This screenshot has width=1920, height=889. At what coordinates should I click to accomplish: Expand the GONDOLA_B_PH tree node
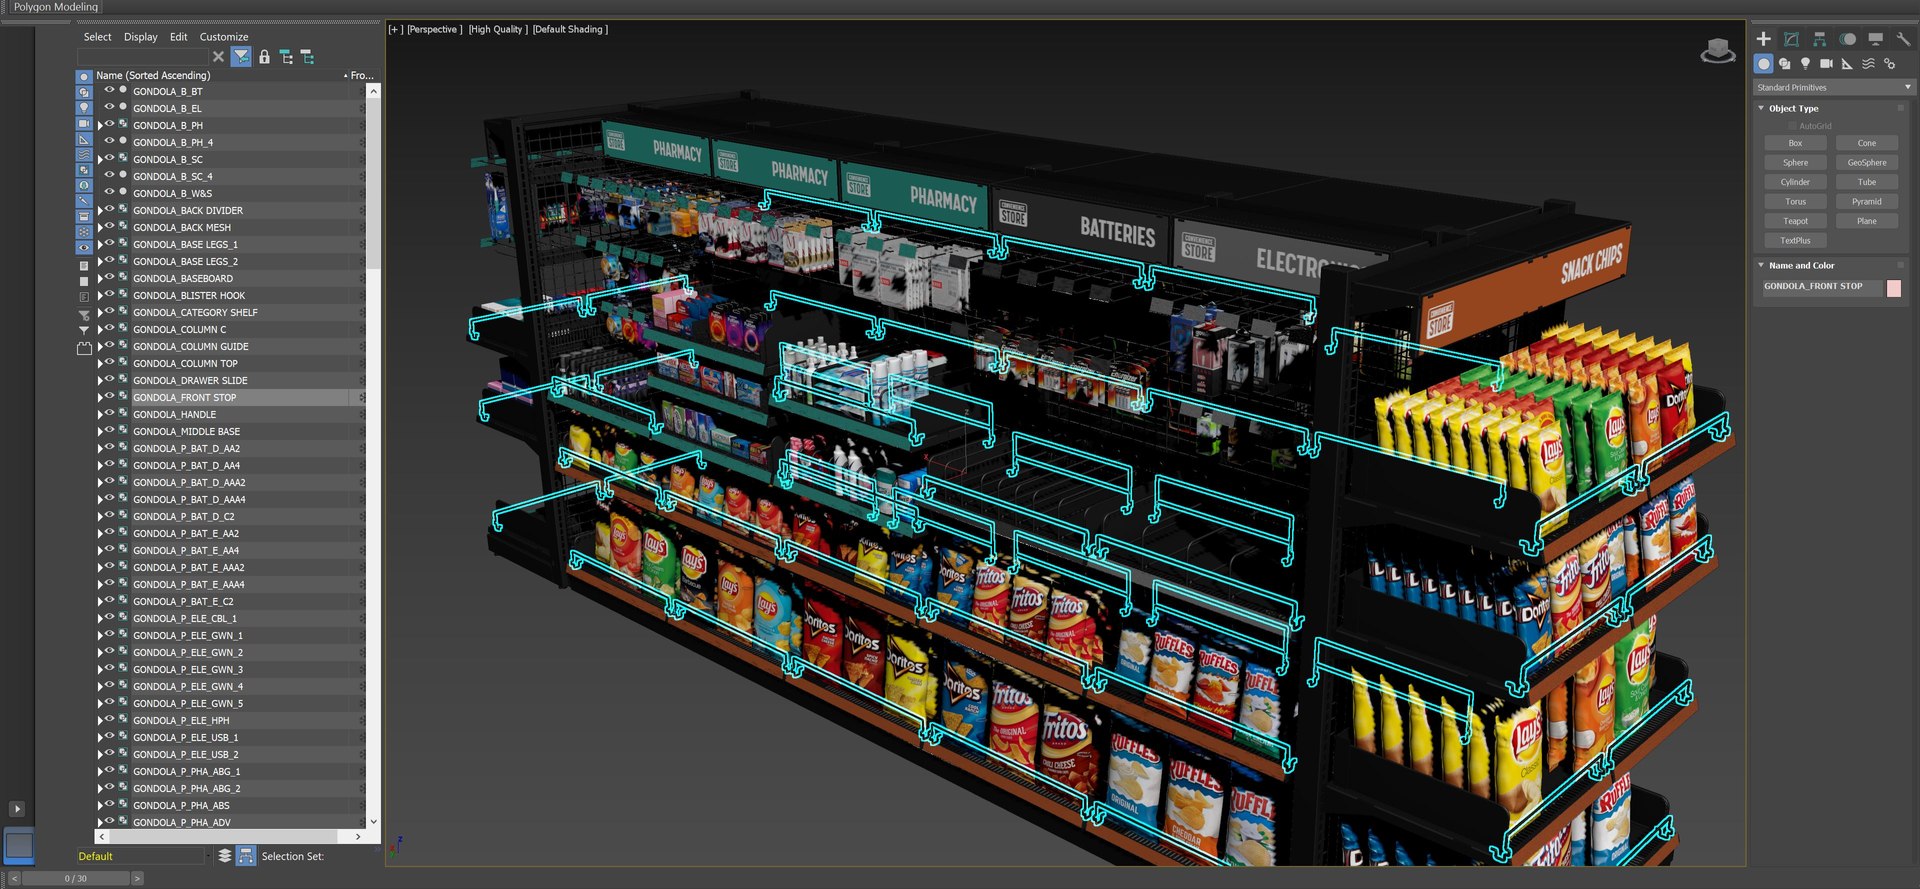pyautogui.click(x=100, y=125)
